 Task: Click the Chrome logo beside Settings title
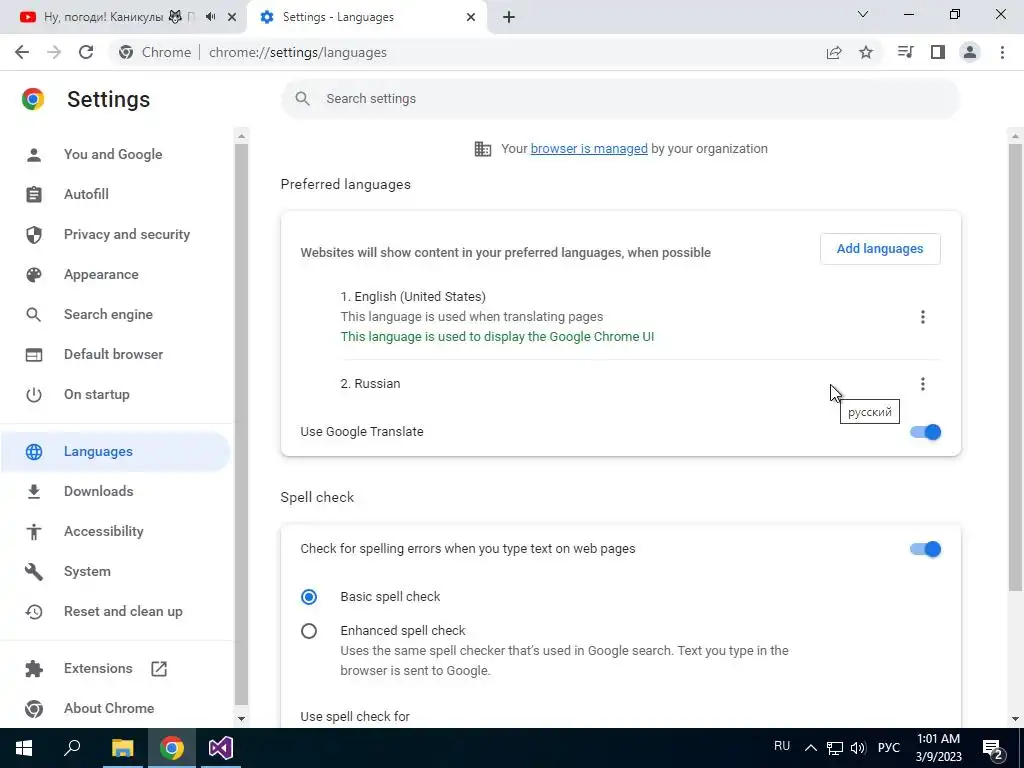click(33, 99)
